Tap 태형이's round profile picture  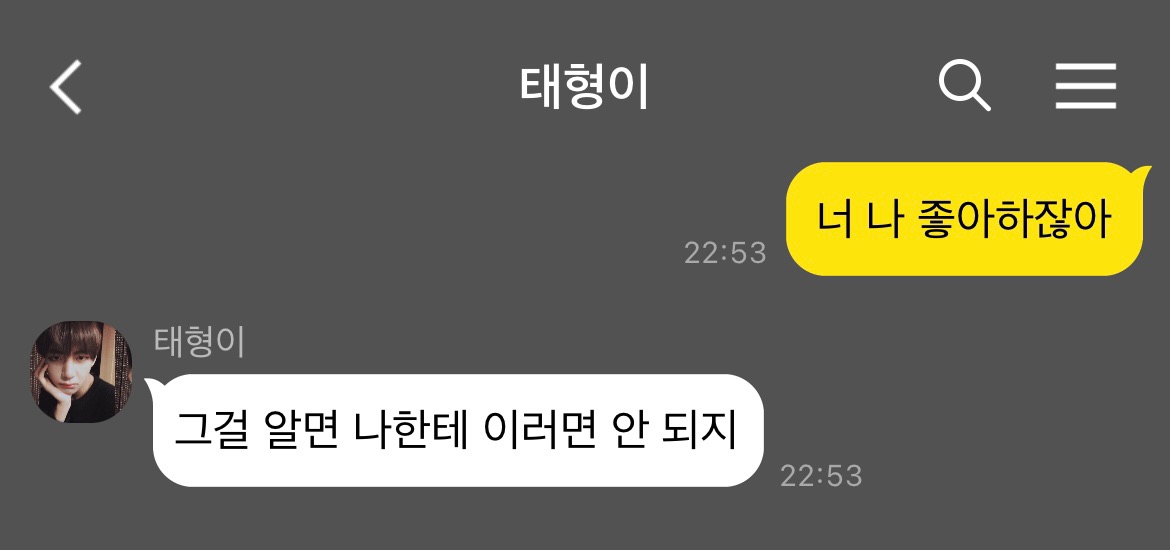tap(81, 372)
